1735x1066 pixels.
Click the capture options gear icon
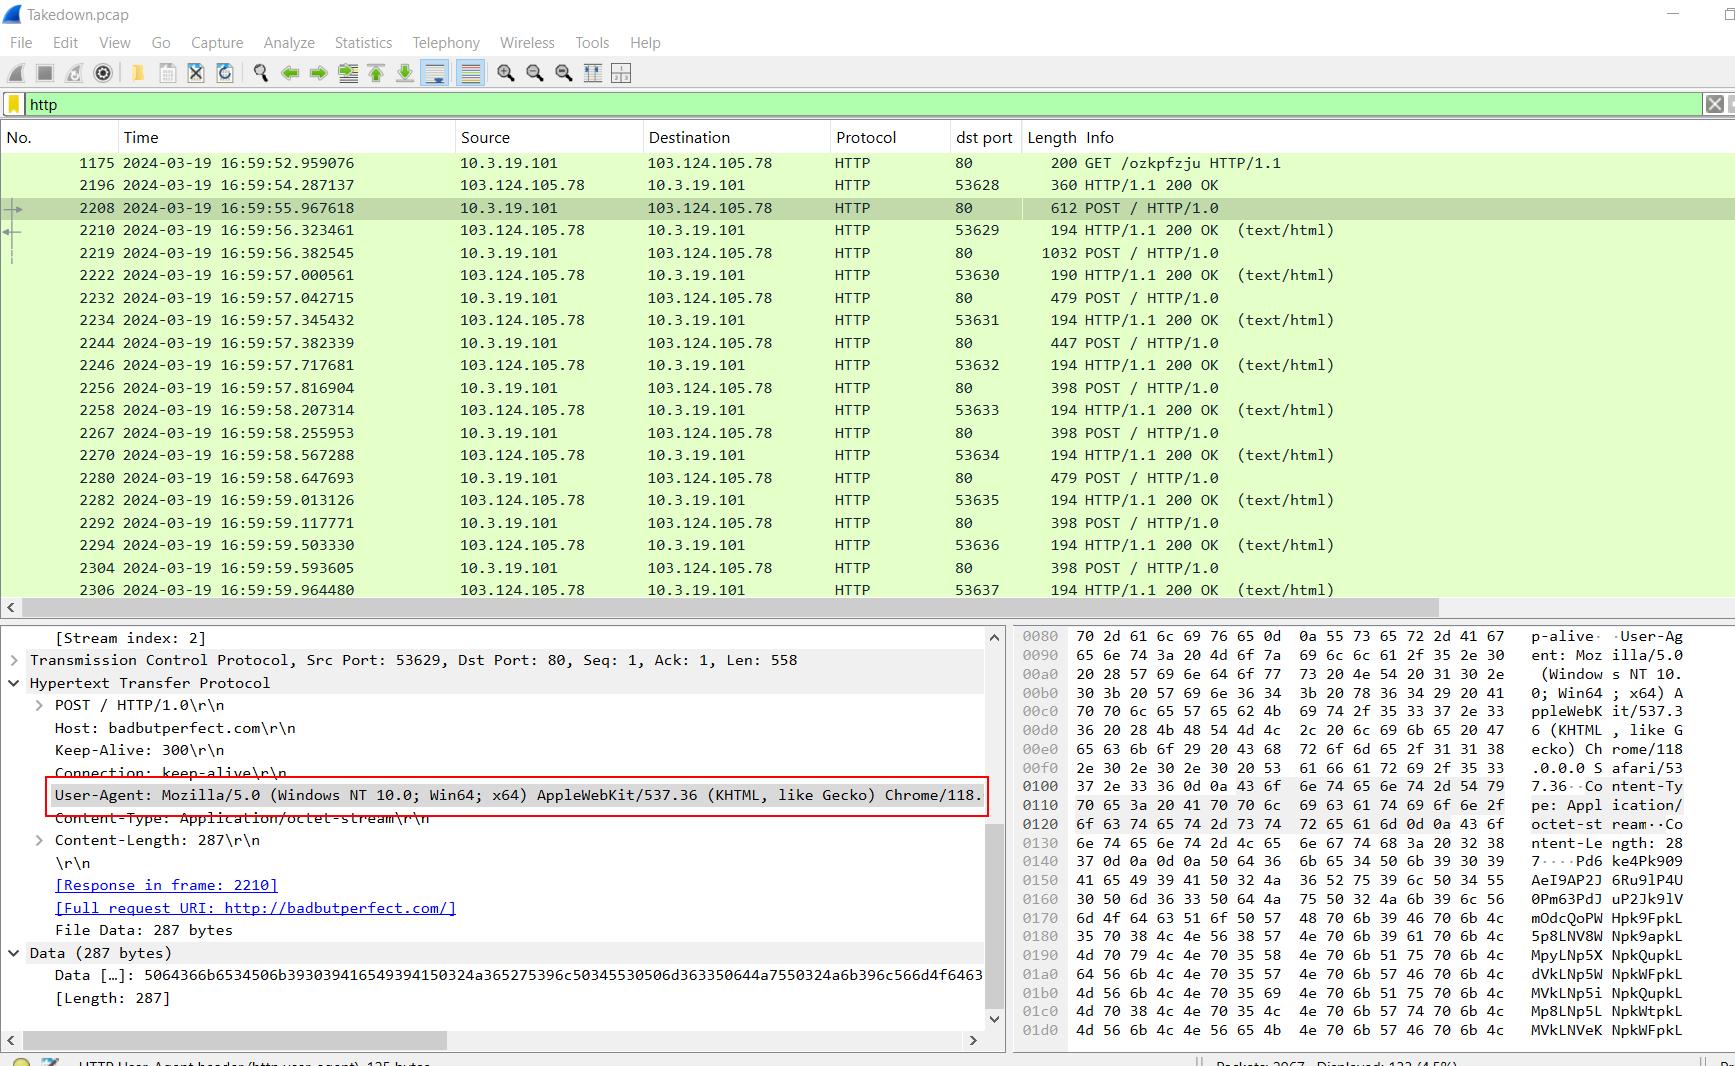pyautogui.click(x=103, y=73)
